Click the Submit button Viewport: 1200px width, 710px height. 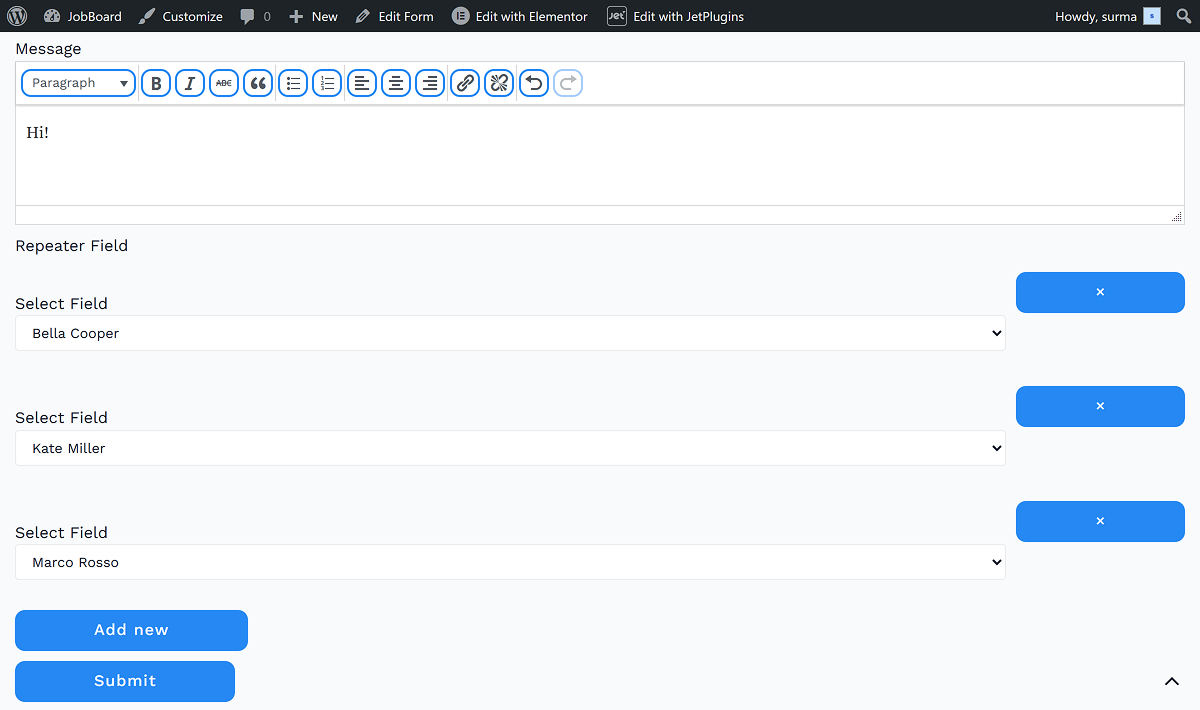tap(125, 681)
